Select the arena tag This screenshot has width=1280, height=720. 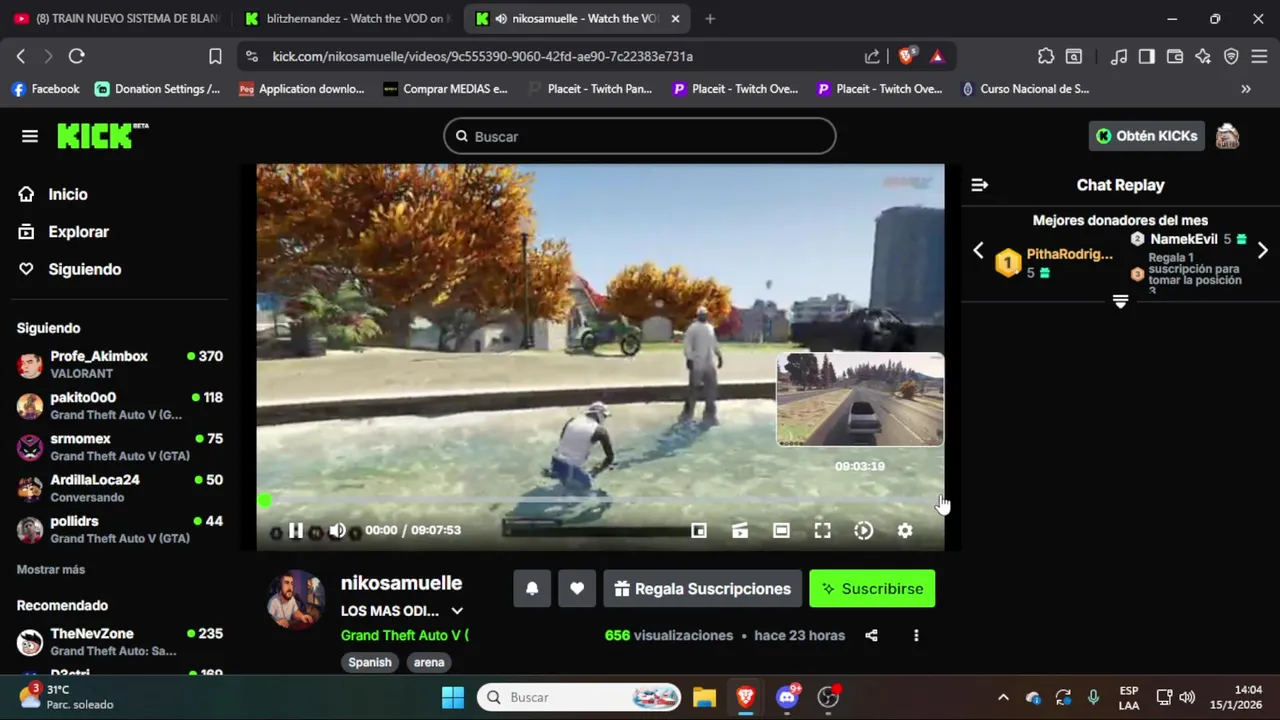tap(429, 662)
